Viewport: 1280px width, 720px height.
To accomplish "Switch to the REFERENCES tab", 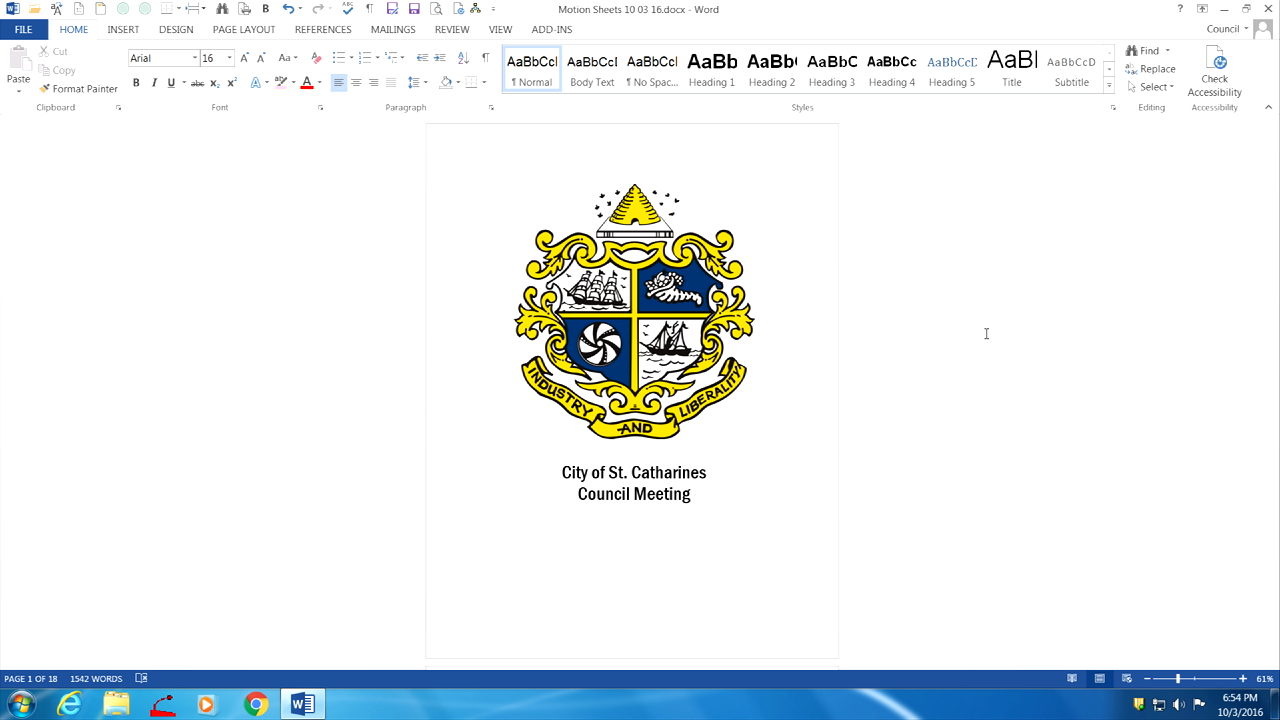I will point(323,30).
